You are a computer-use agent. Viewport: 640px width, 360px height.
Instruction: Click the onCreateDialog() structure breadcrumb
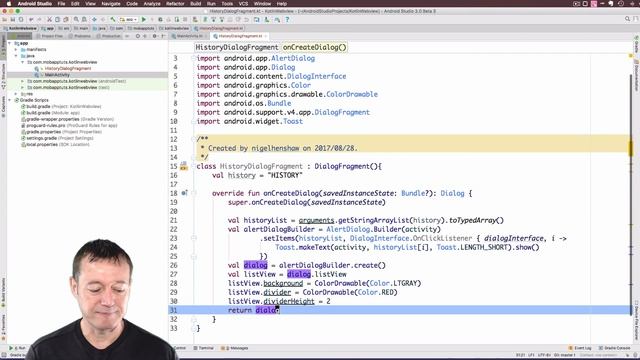click(315, 47)
